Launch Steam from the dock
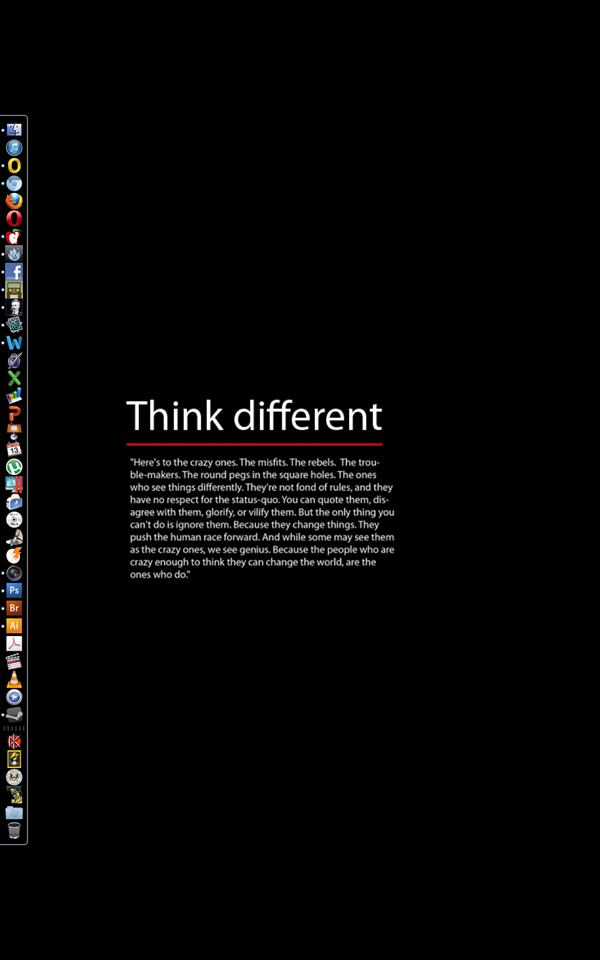 coord(14,715)
